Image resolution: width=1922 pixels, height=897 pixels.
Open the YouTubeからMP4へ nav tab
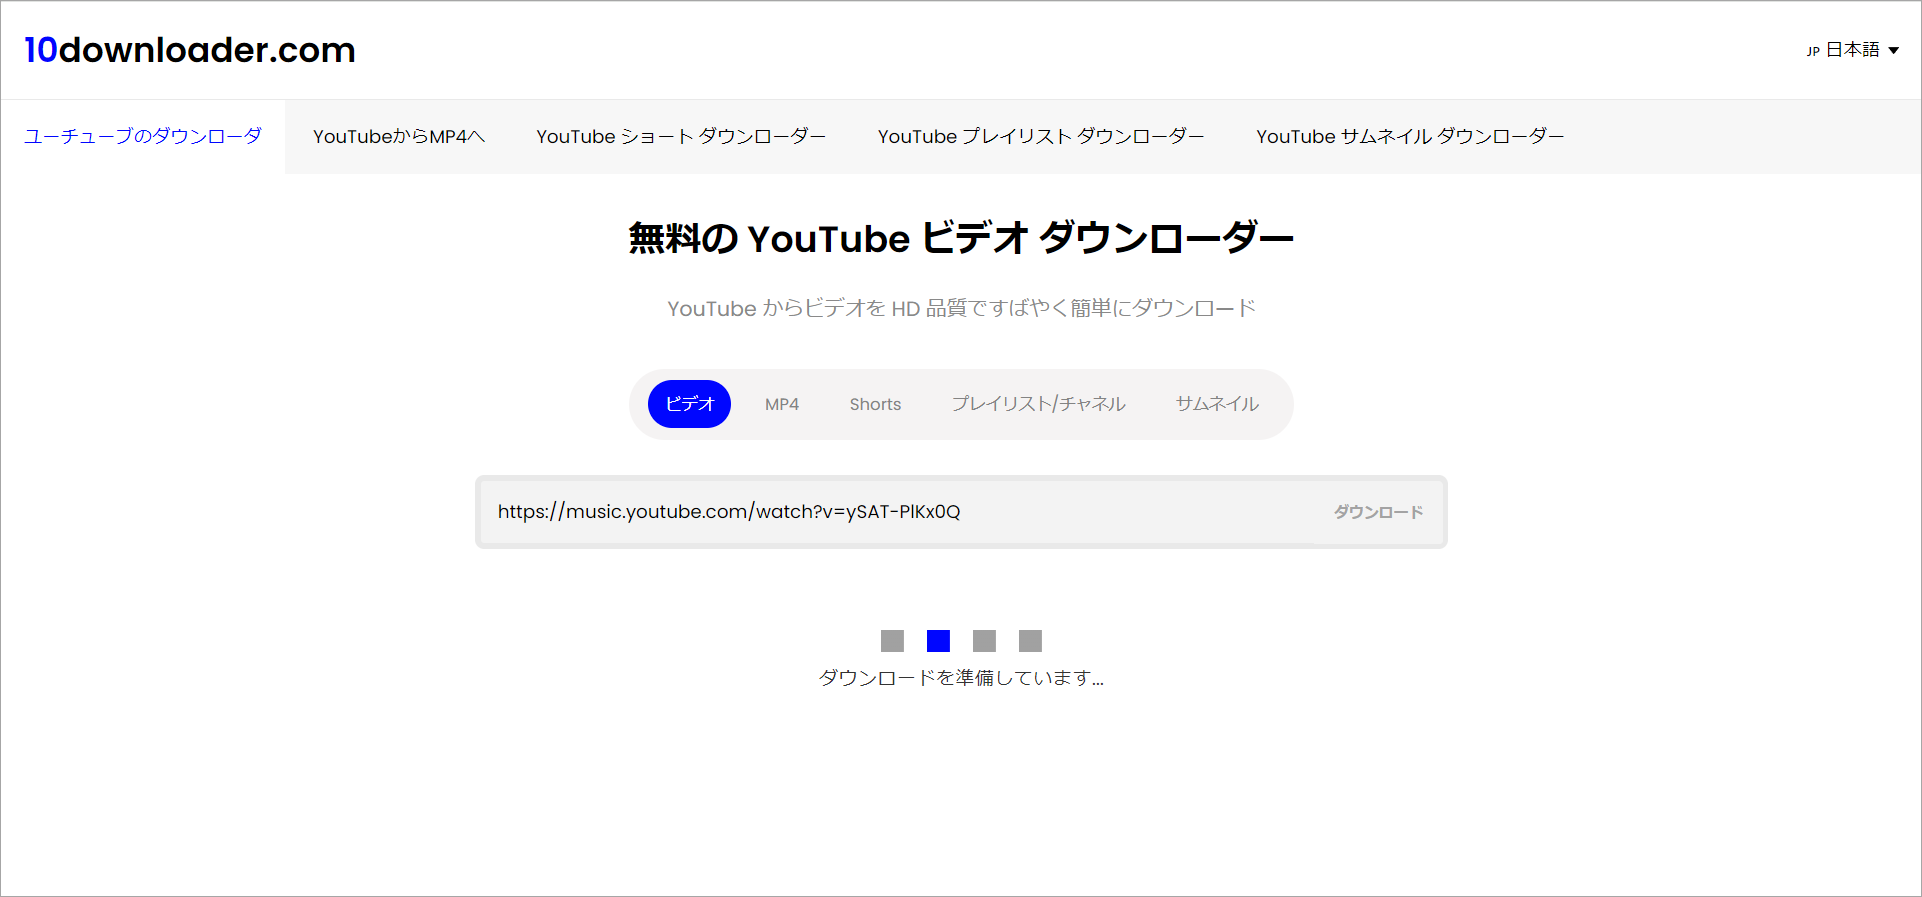(x=399, y=136)
